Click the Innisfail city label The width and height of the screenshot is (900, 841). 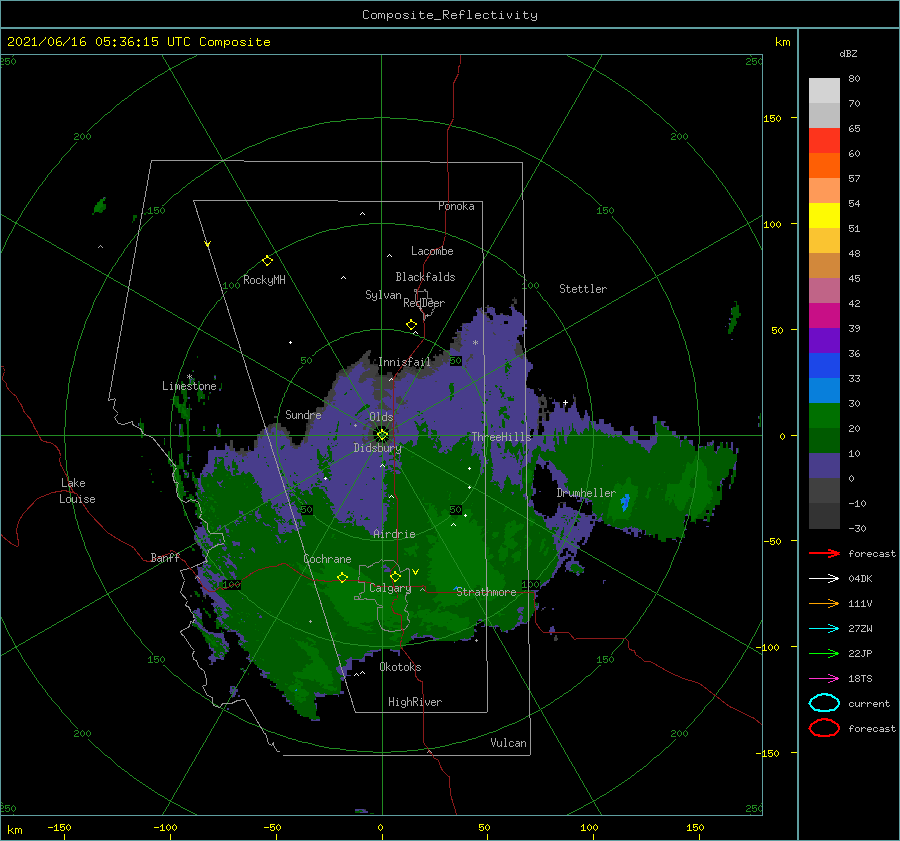(404, 362)
